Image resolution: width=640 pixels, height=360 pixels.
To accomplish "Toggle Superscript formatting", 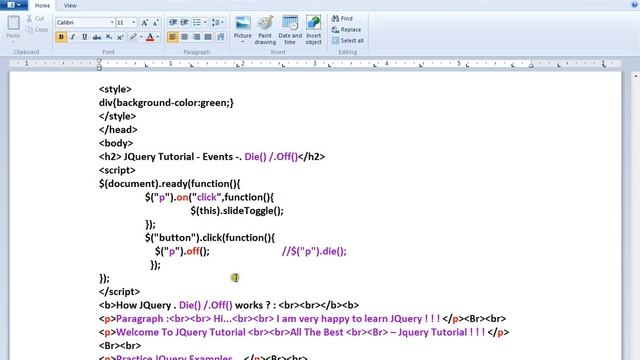I will 120,37.
